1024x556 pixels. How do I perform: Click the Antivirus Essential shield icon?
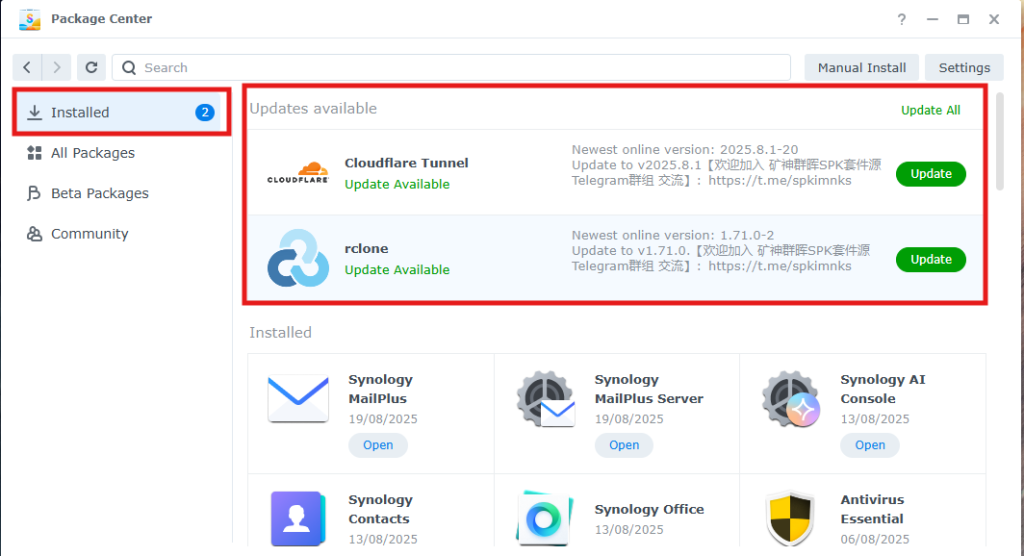[x=790, y=519]
